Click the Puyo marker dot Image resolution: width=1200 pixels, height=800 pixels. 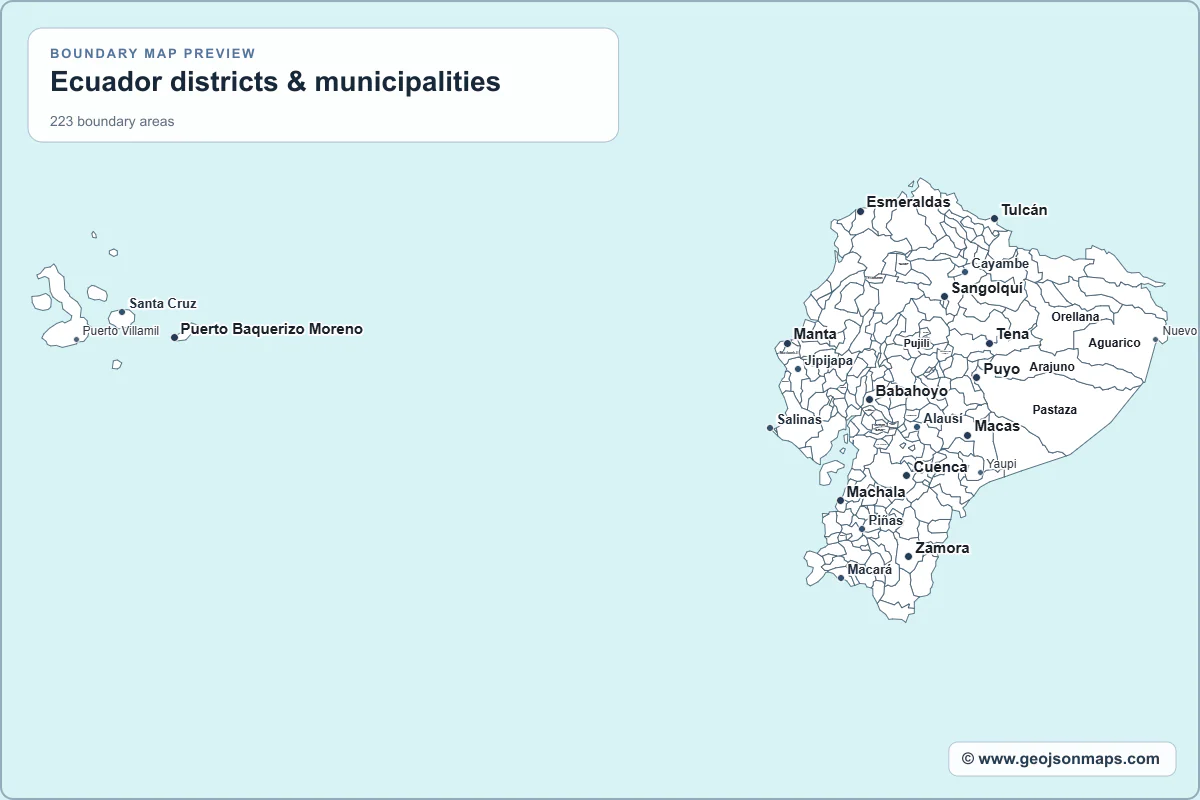(976, 377)
